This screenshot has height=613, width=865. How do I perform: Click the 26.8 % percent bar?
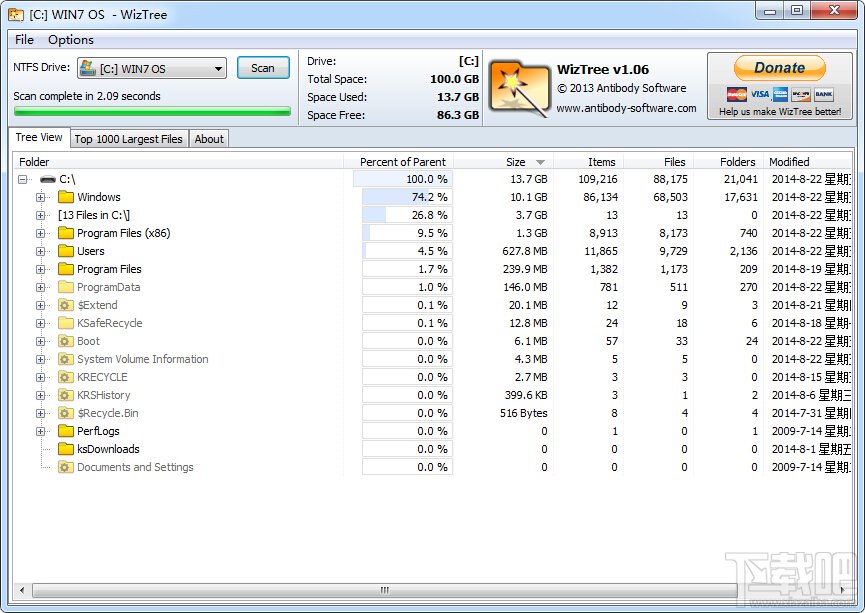tap(407, 215)
